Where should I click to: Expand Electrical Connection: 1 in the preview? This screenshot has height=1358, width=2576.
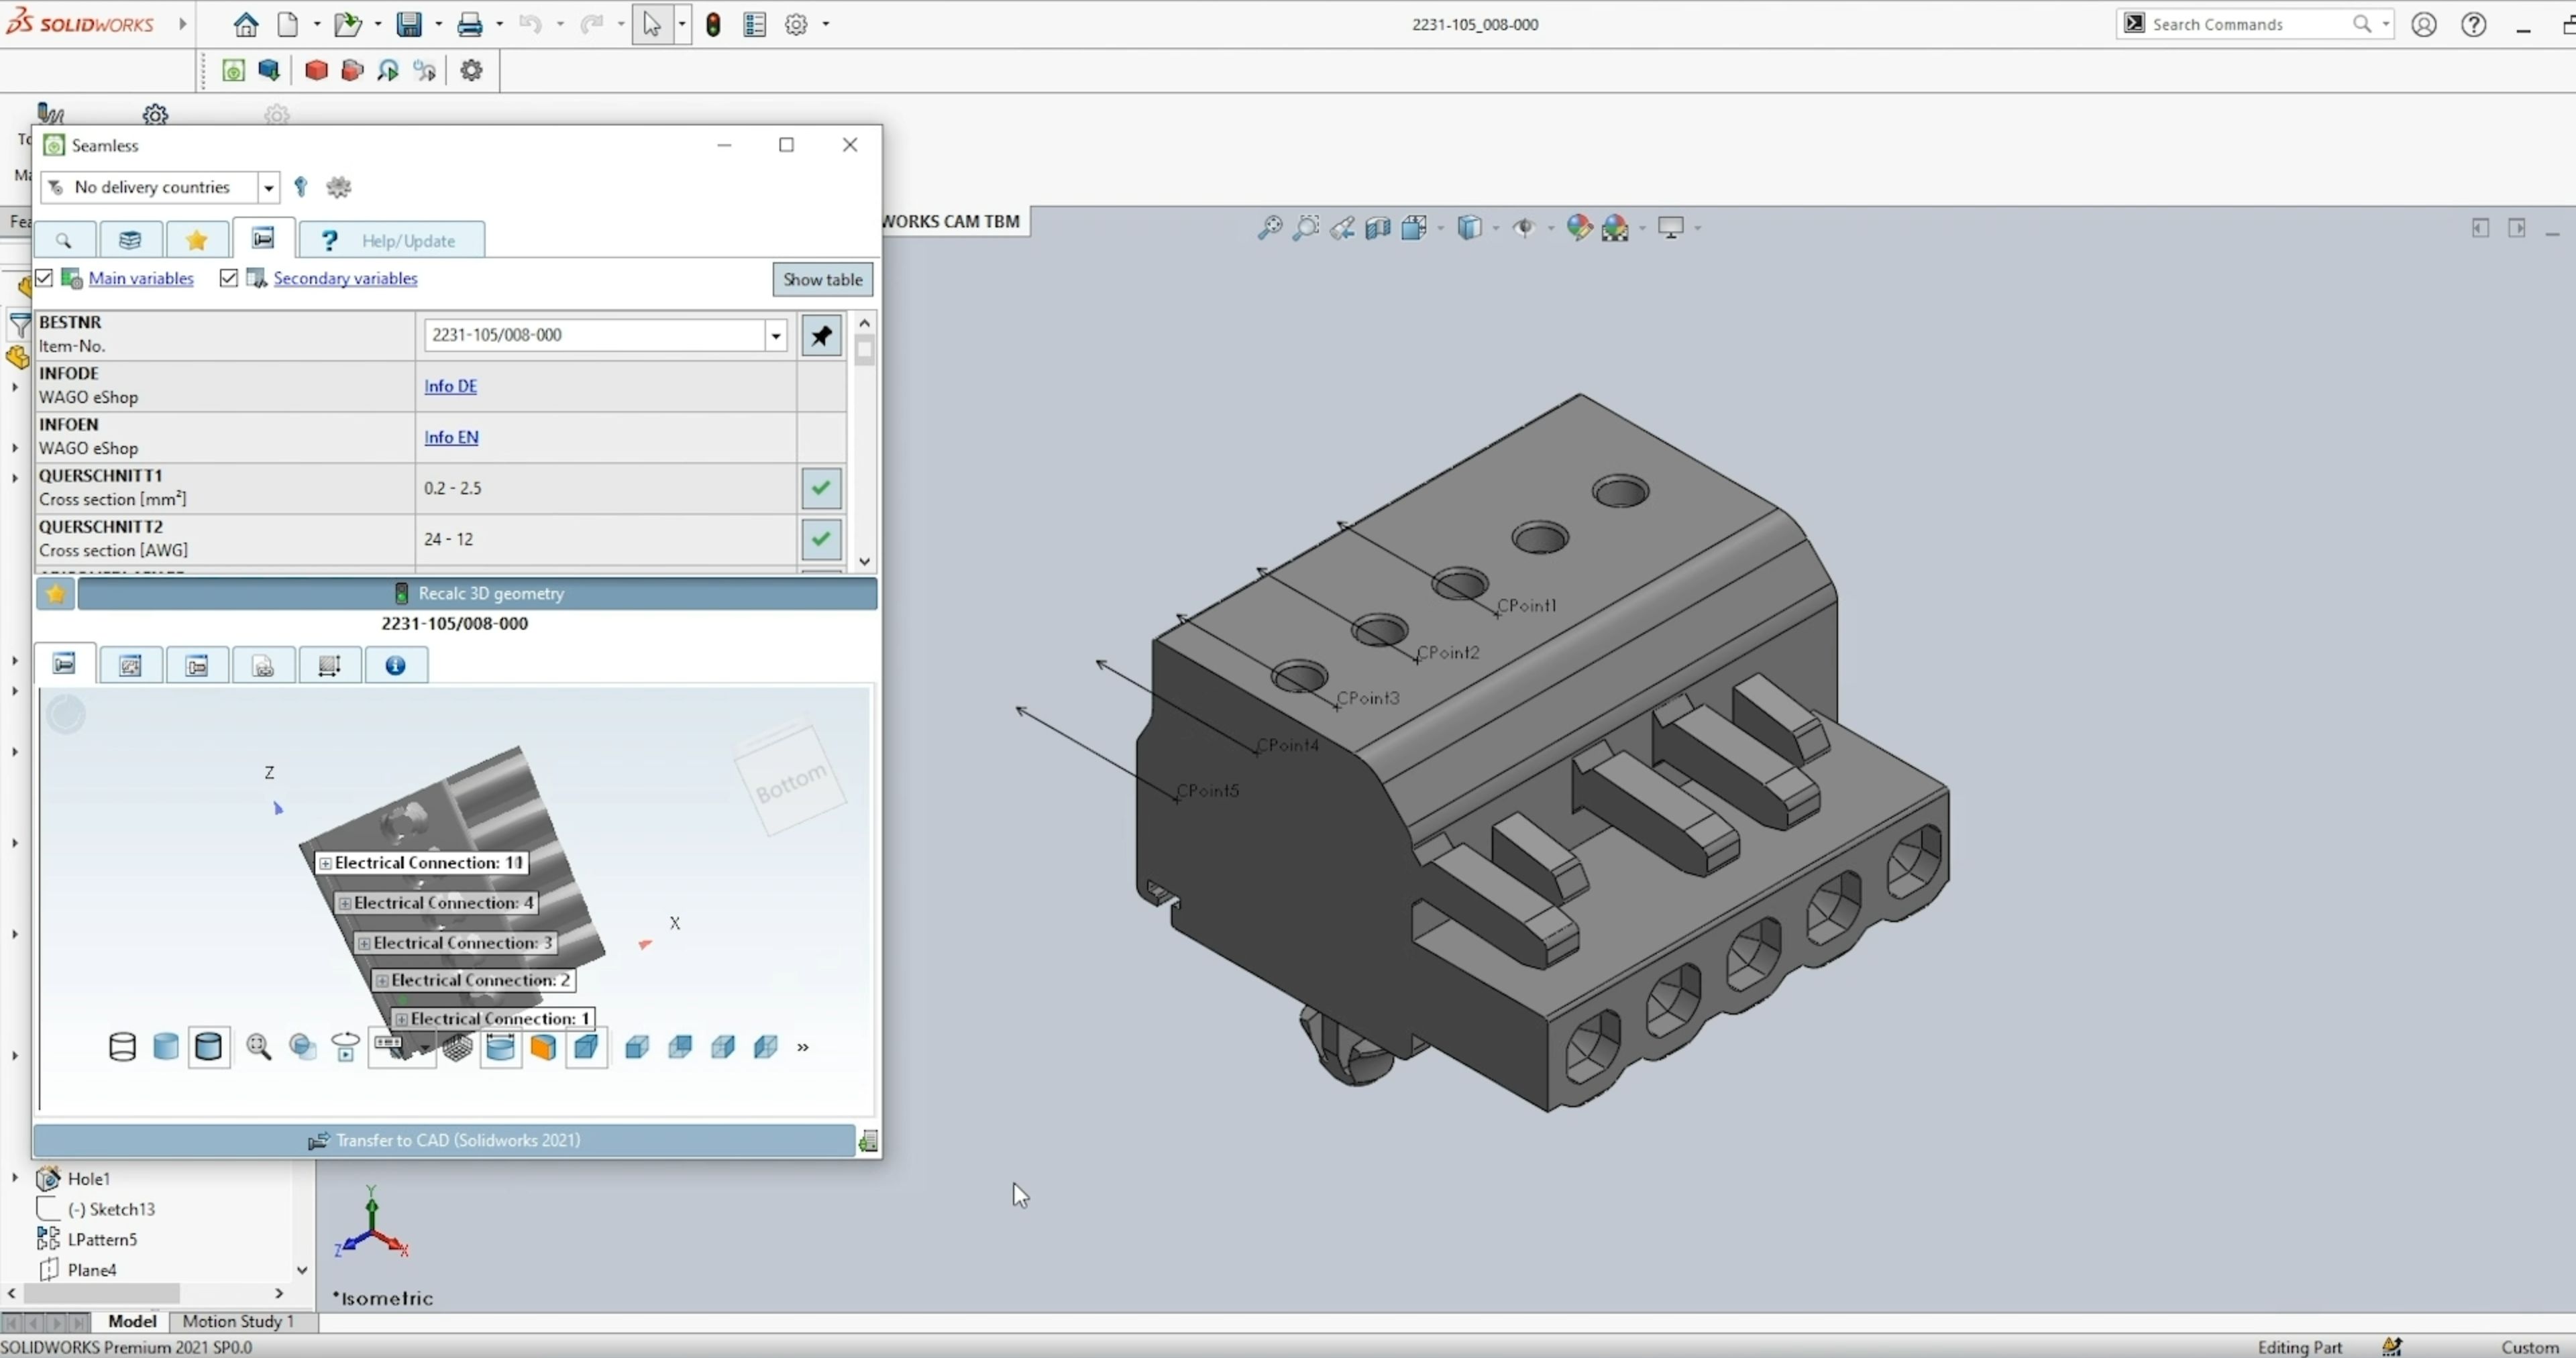[x=401, y=1019]
